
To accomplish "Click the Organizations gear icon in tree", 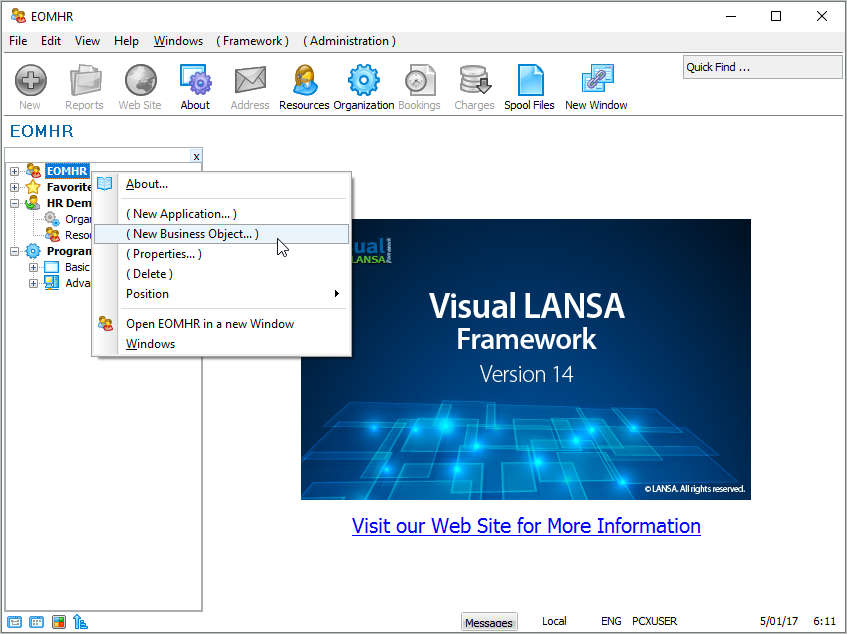I will point(52,219).
